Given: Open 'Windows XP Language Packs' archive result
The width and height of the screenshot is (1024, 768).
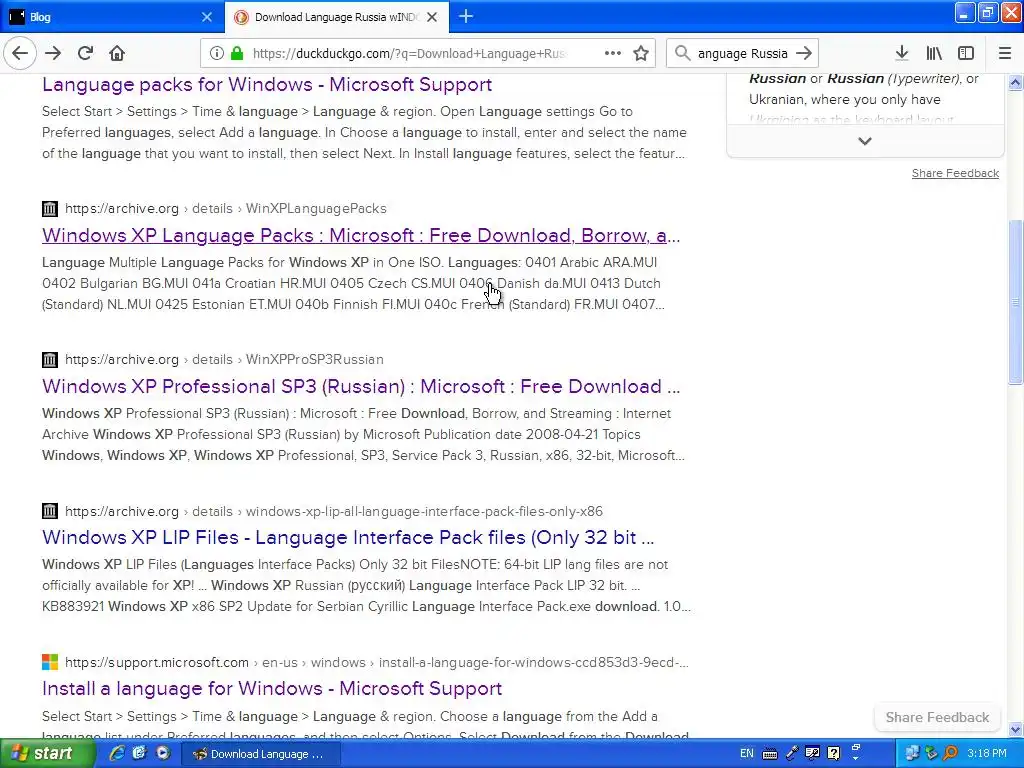Looking at the screenshot, I should pos(361,235).
